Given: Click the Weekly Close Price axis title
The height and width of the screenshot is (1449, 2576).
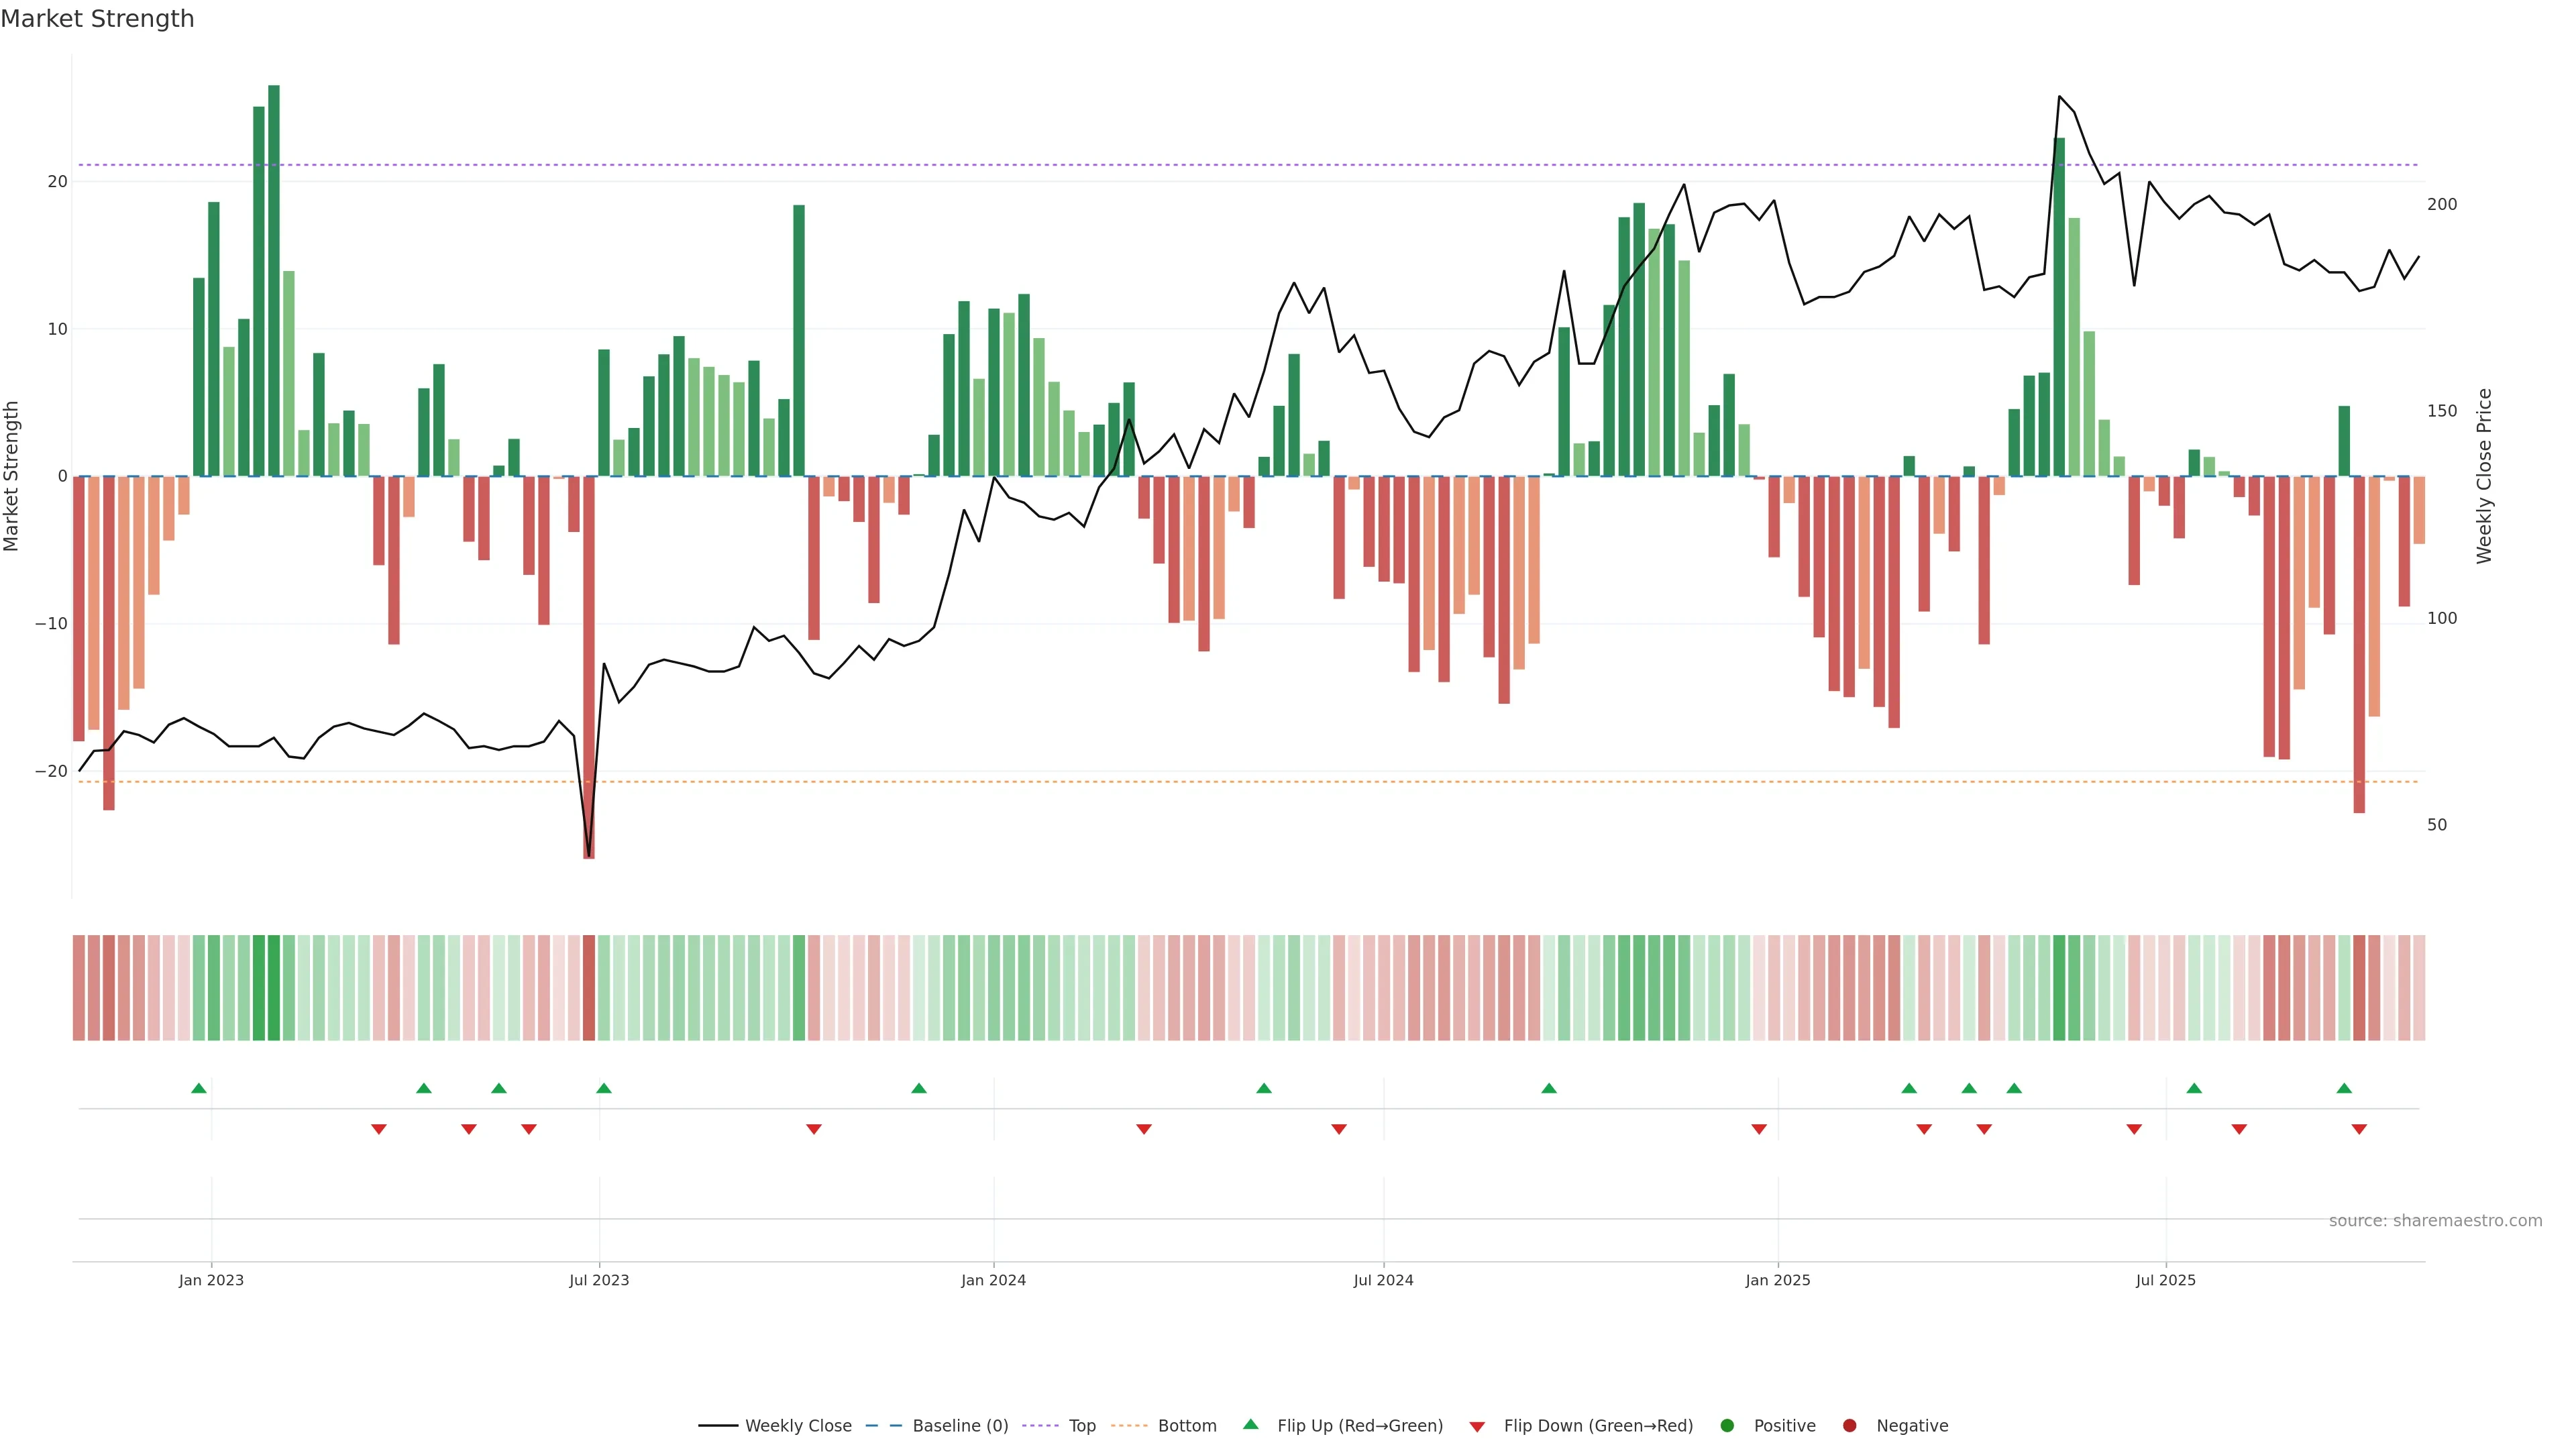Looking at the screenshot, I should pyautogui.click(x=2484, y=476).
